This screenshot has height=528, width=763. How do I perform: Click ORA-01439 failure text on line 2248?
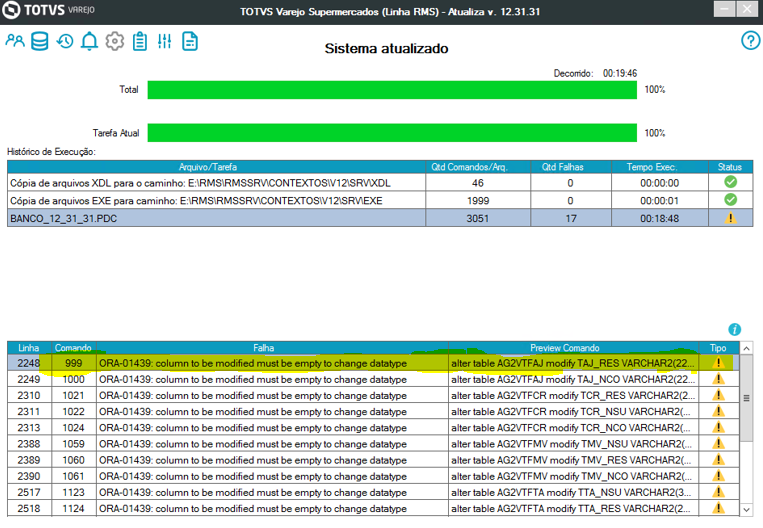[x=253, y=363]
